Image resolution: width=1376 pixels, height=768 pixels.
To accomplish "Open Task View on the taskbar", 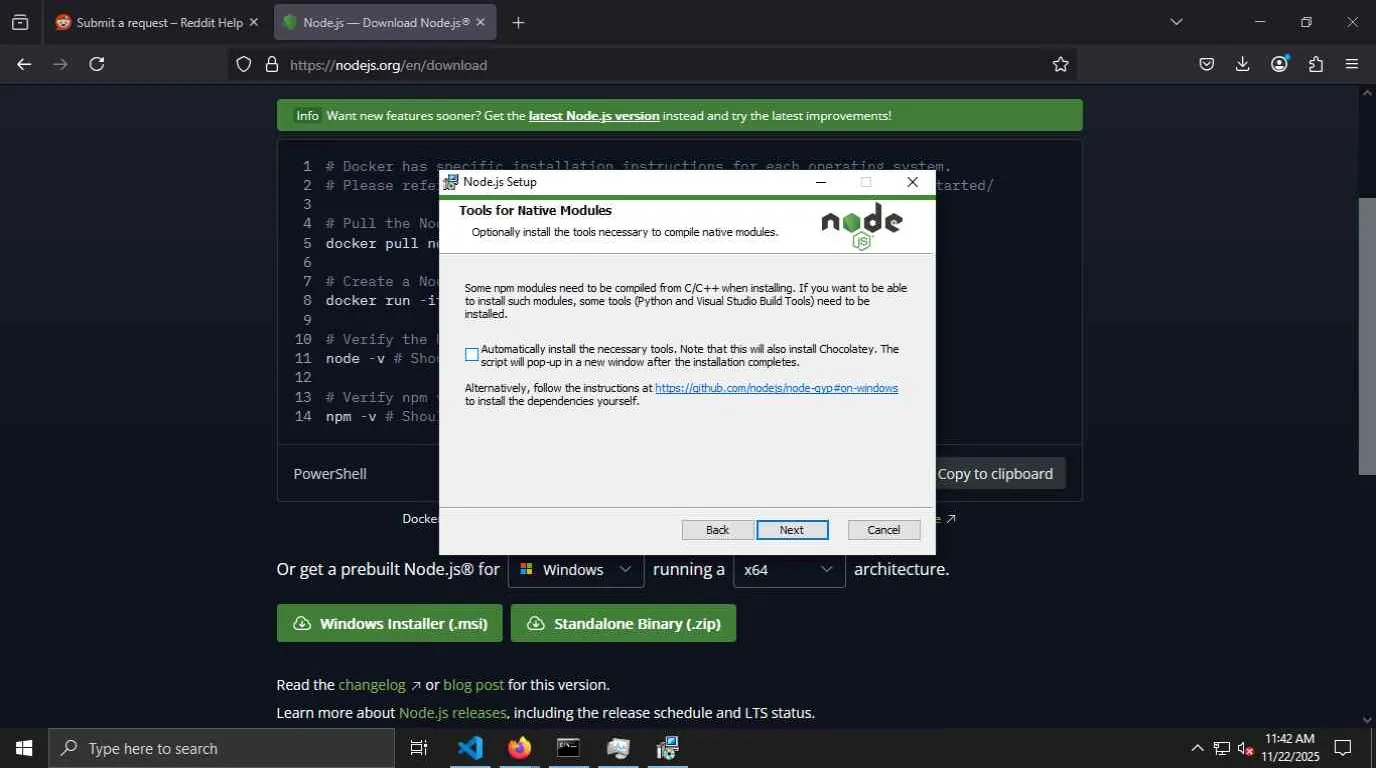I will 419,748.
